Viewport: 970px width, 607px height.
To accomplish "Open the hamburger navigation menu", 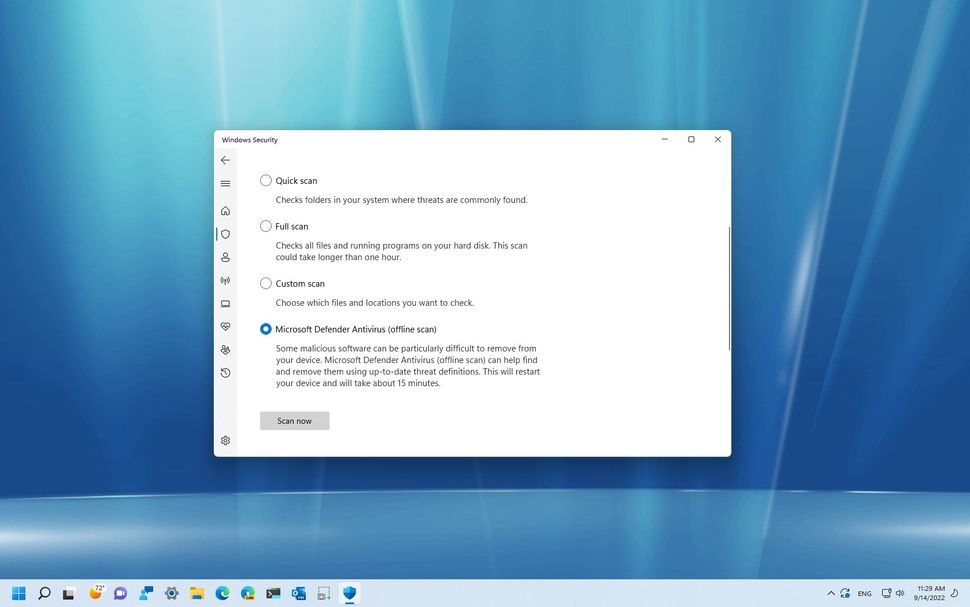I will tap(225, 184).
